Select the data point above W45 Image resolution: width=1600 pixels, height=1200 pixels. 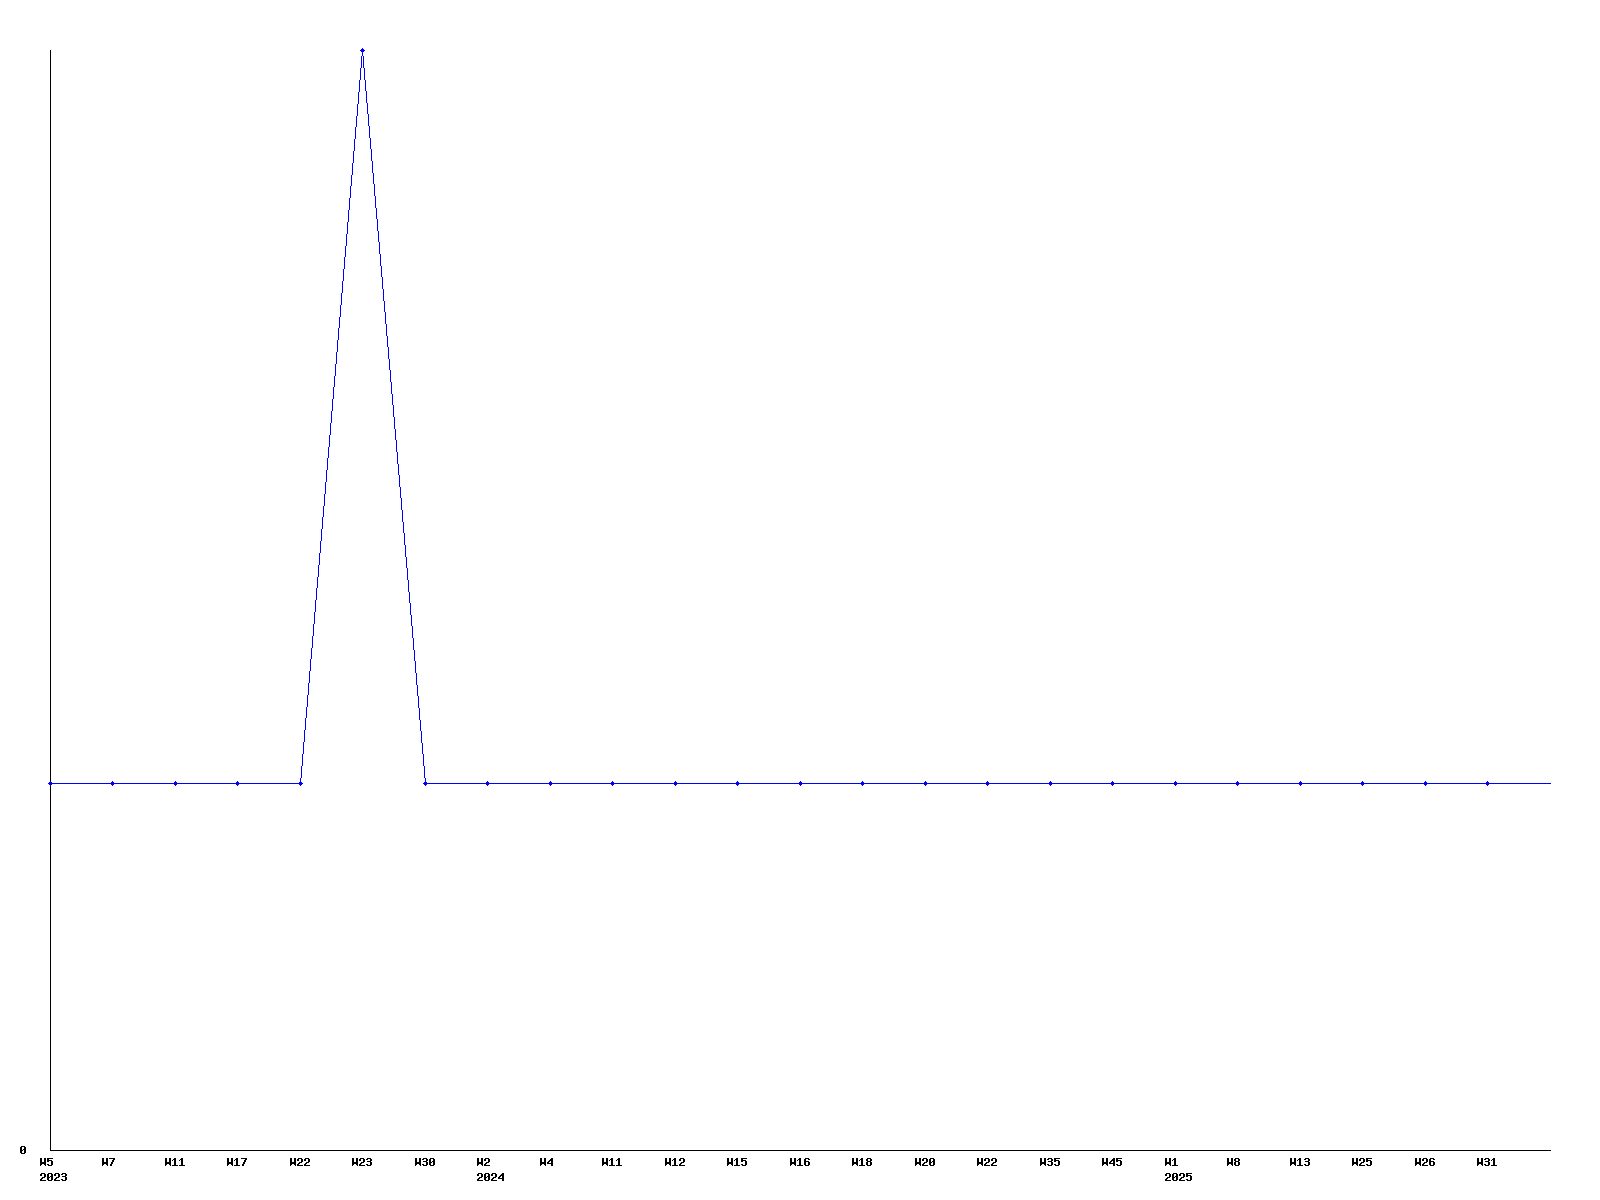pyautogui.click(x=1112, y=783)
